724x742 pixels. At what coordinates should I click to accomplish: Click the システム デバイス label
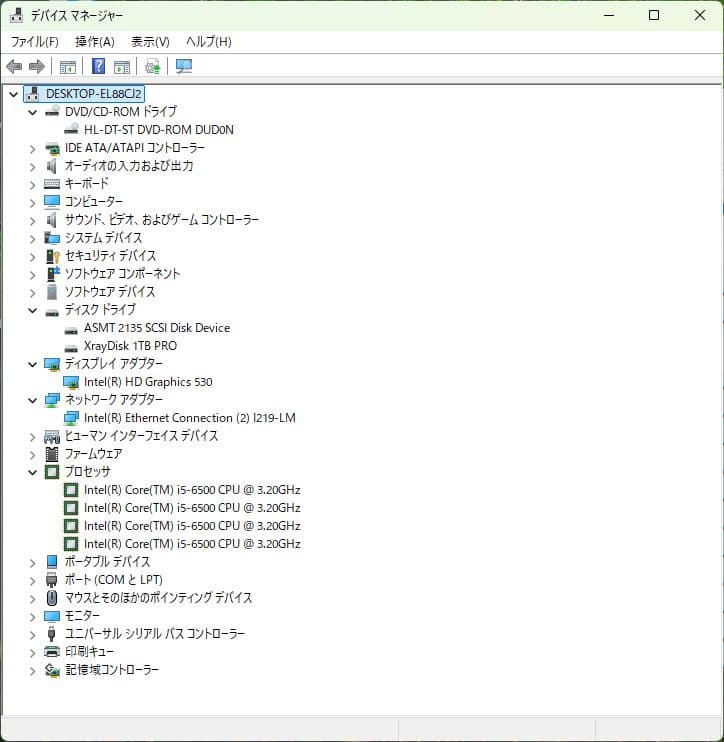(103, 238)
